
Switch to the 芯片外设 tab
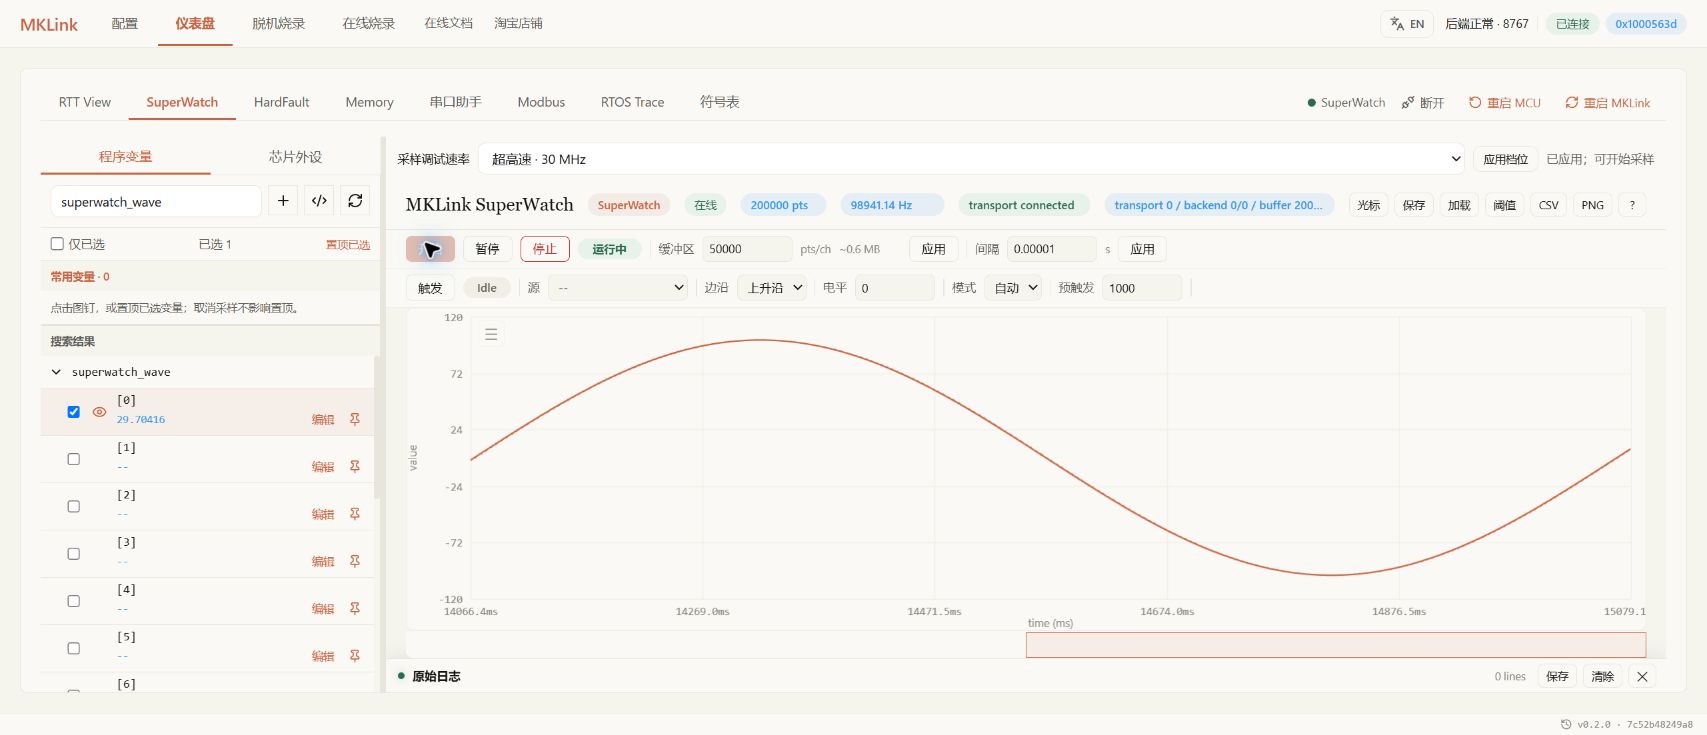coord(296,157)
